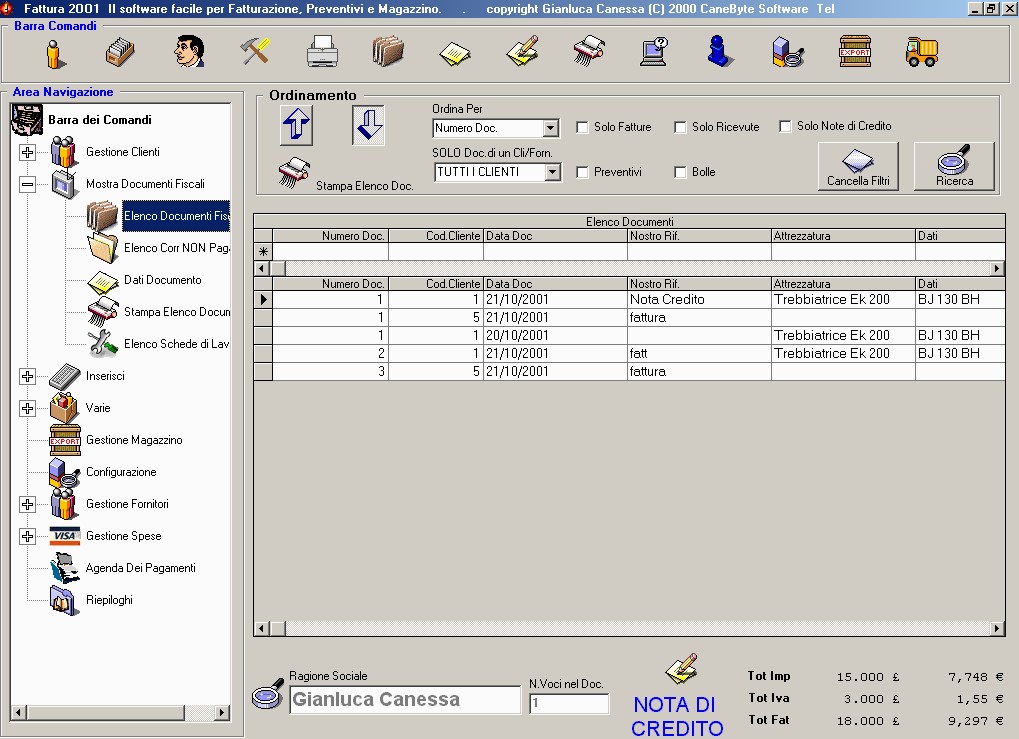Click the Cancella Filtri button
This screenshot has width=1019, height=739.
click(858, 166)
